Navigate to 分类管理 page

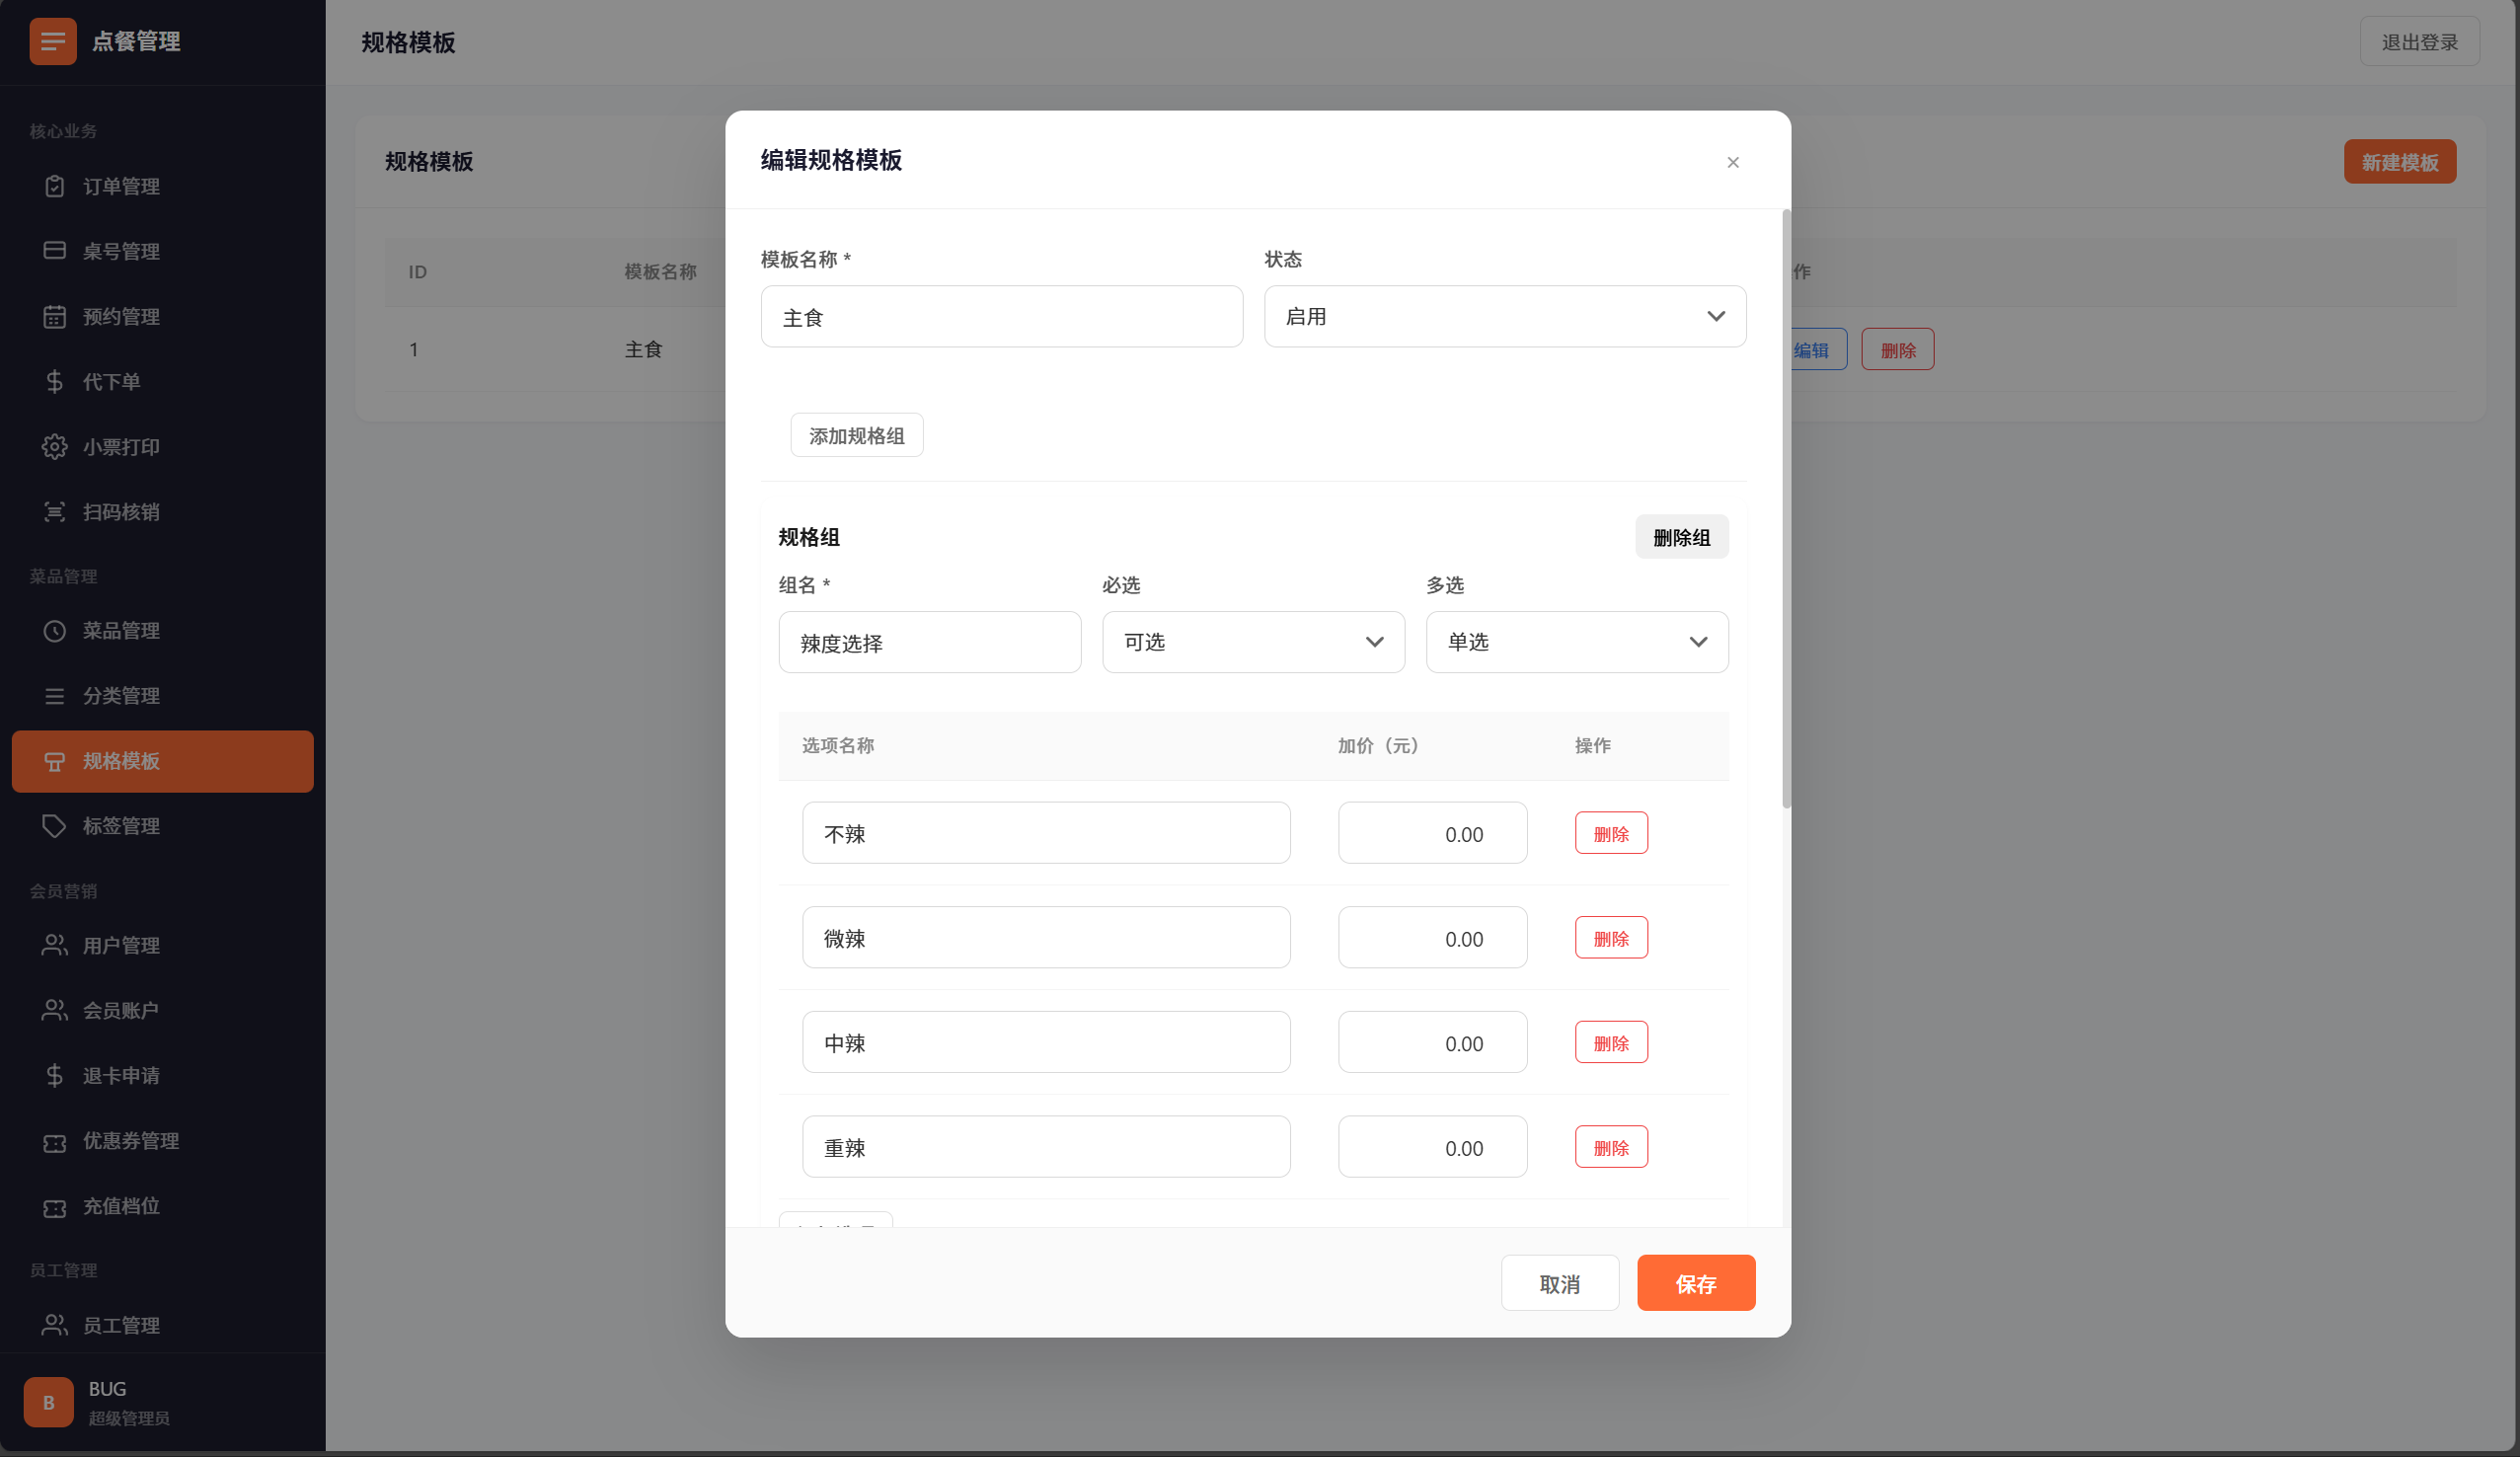(121, 695)
